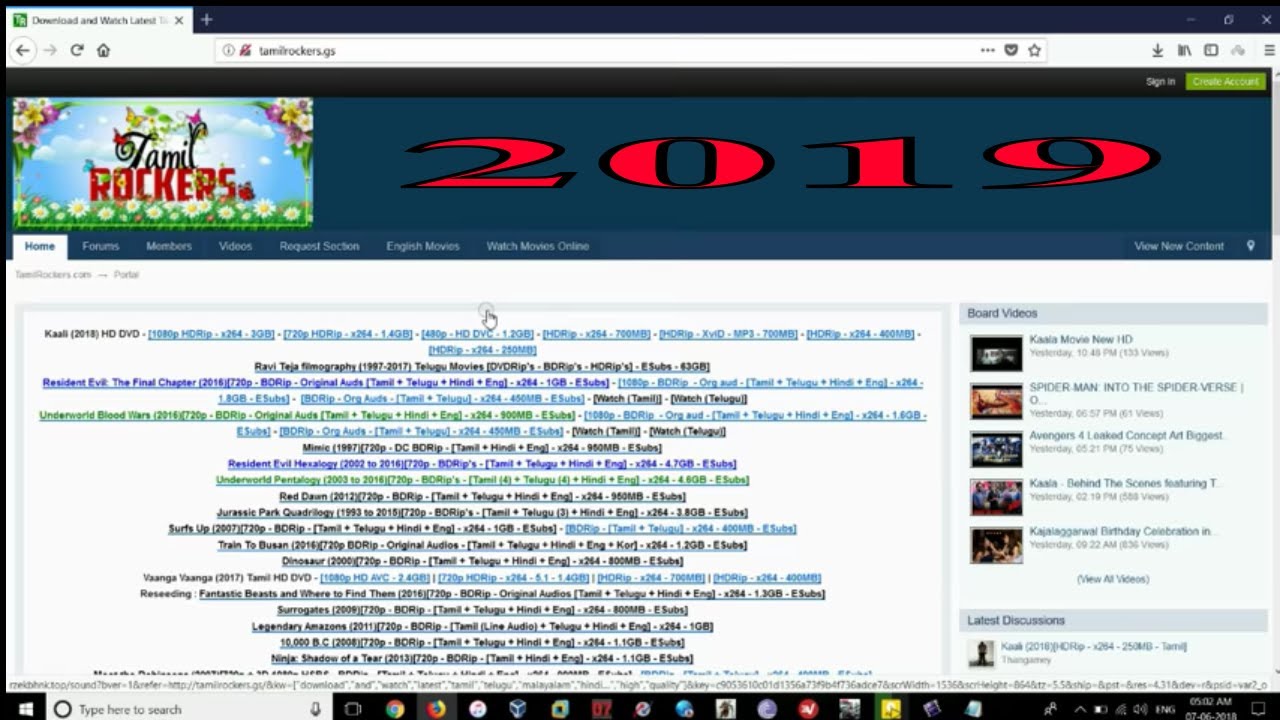Open the Windows Start menu
The width and height of the screenshot is (1280, 720).
(25, 709)
